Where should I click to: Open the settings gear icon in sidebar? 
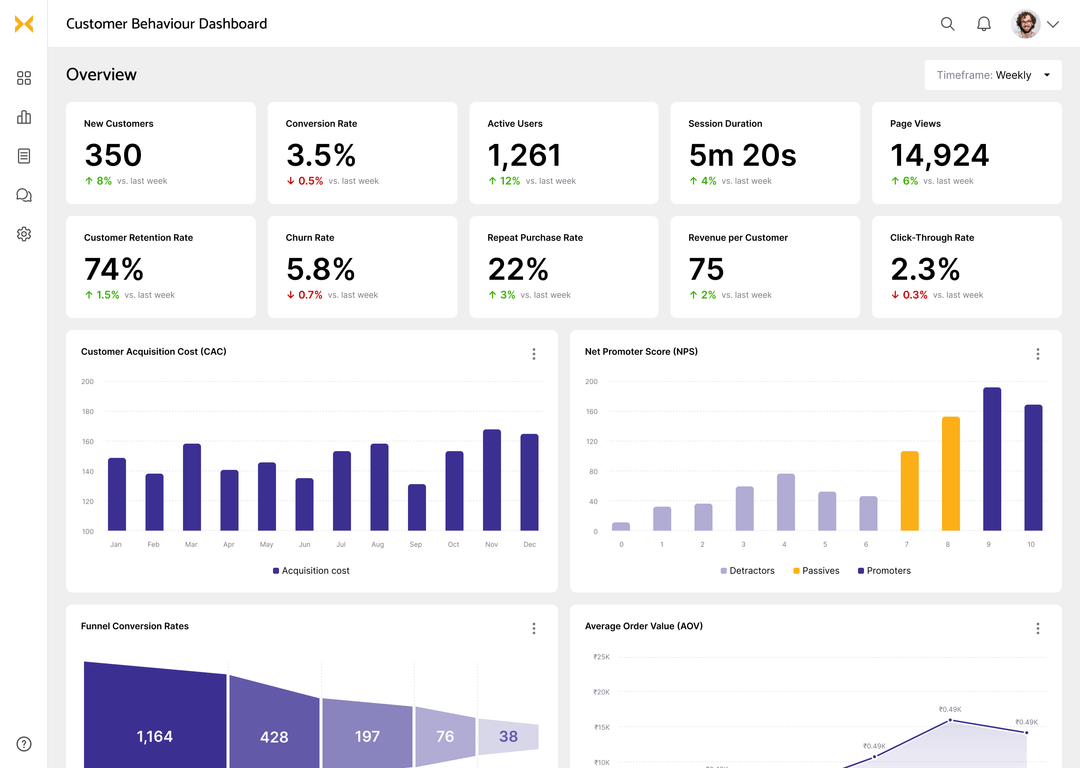pos(24,234)
